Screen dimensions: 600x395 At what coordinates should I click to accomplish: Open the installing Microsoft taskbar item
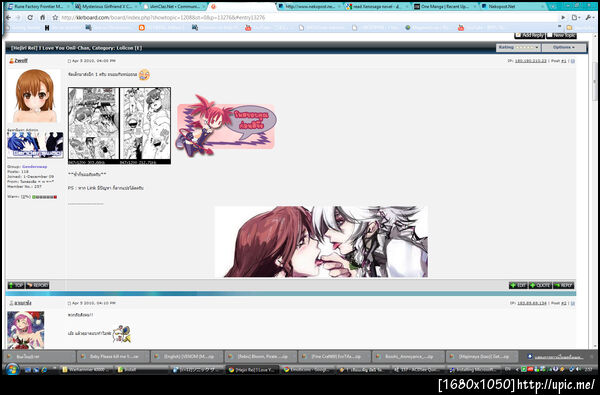click(x=474, y=370)
